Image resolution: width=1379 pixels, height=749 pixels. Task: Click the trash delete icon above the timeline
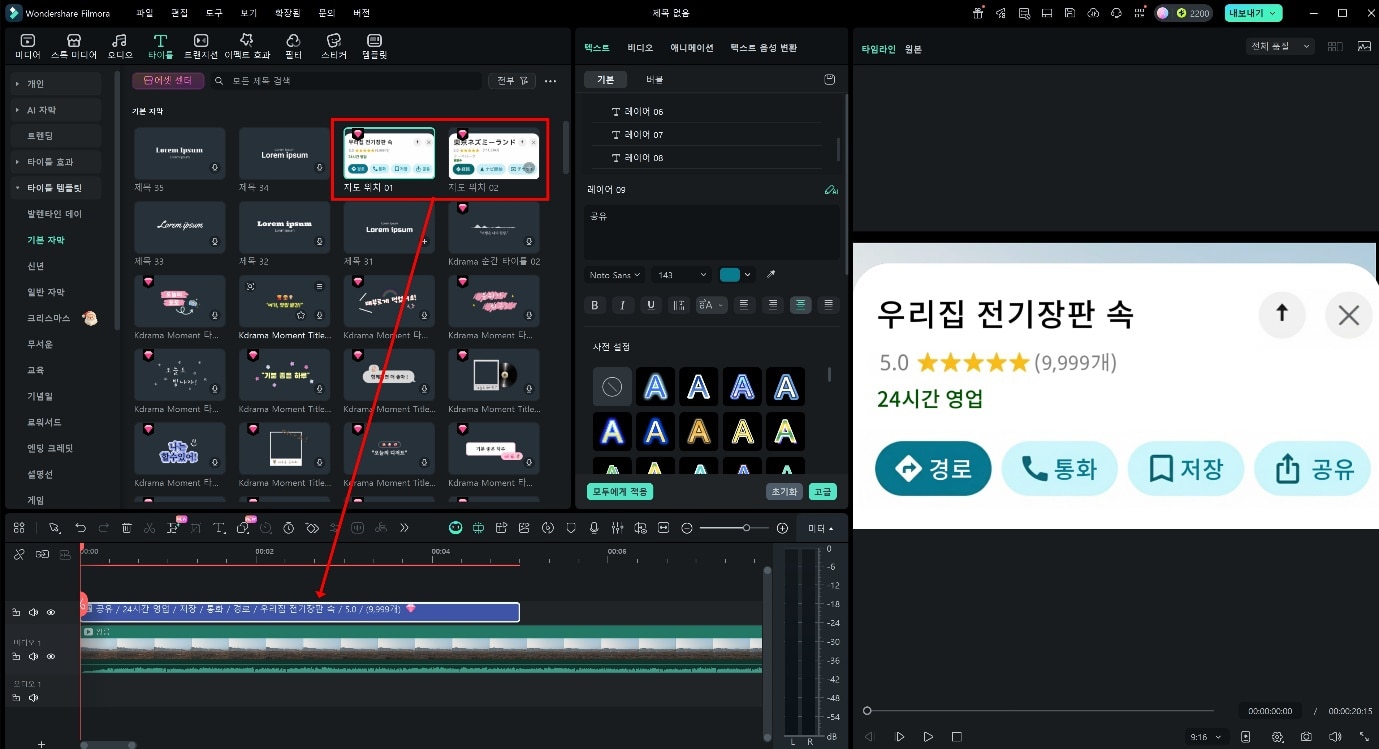(125, 527)
